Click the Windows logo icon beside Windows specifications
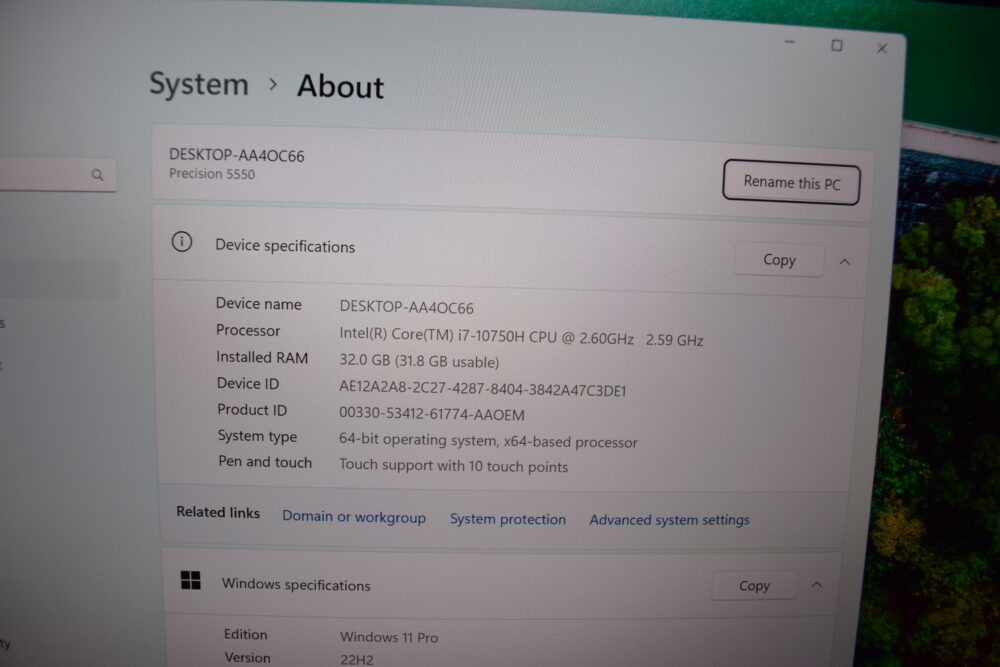 (190, 580)
